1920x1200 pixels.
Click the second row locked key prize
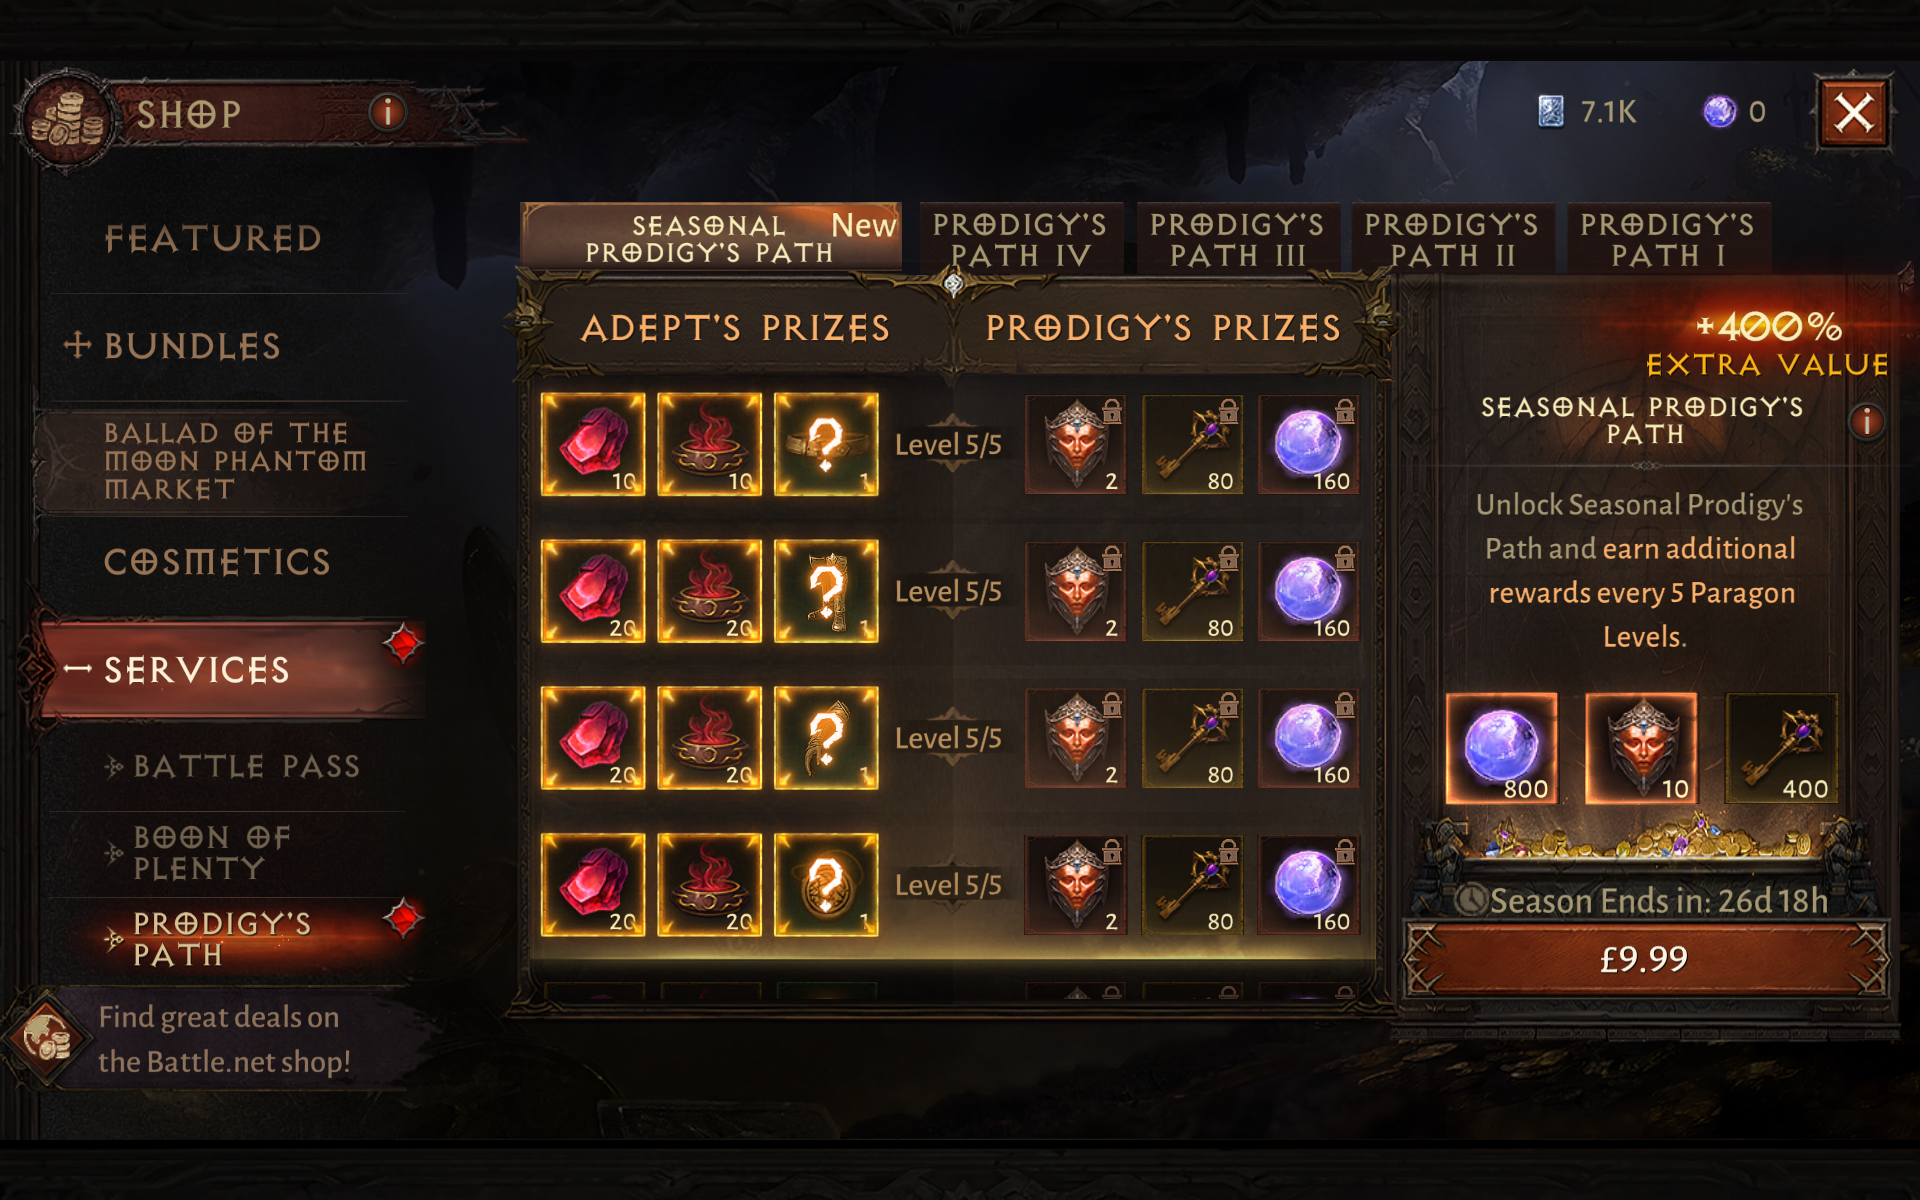click(x=1192, y=591)
